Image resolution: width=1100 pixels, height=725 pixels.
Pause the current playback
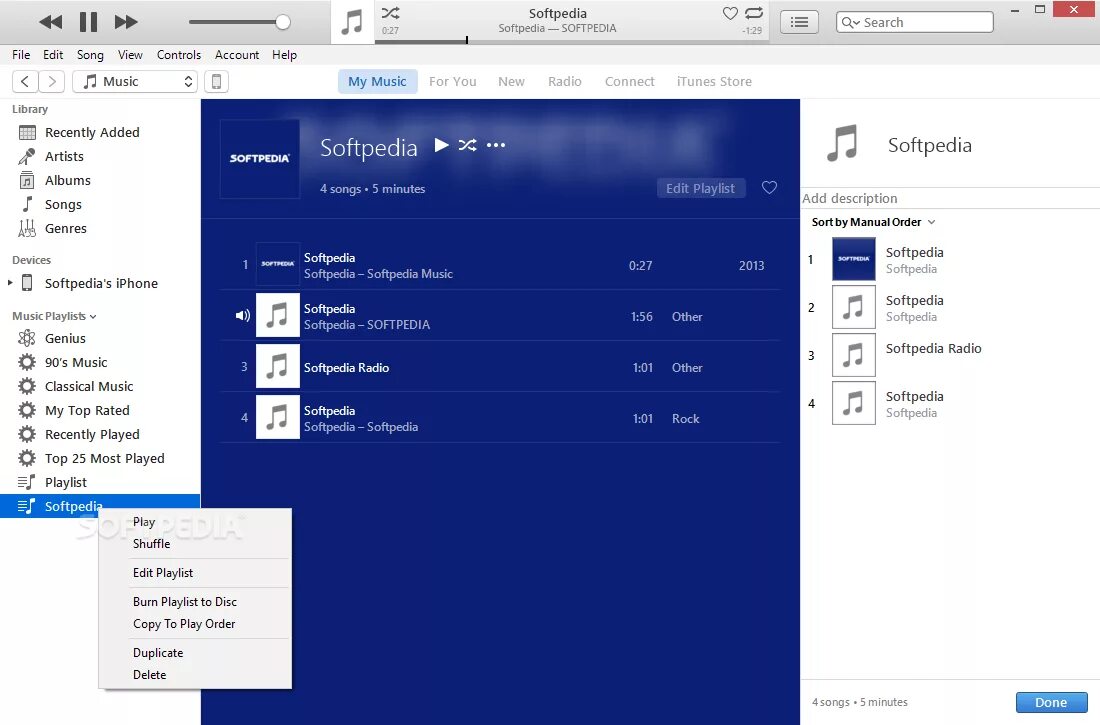pyautogui.click(x=88, y=22)
